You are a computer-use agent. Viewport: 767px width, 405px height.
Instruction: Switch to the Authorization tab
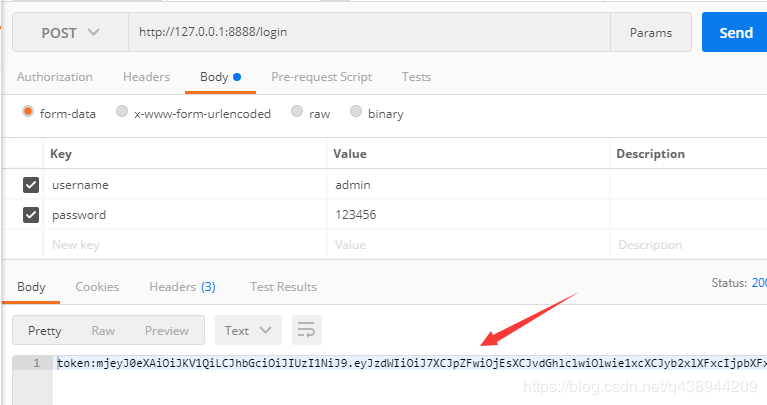click(55, 77)
